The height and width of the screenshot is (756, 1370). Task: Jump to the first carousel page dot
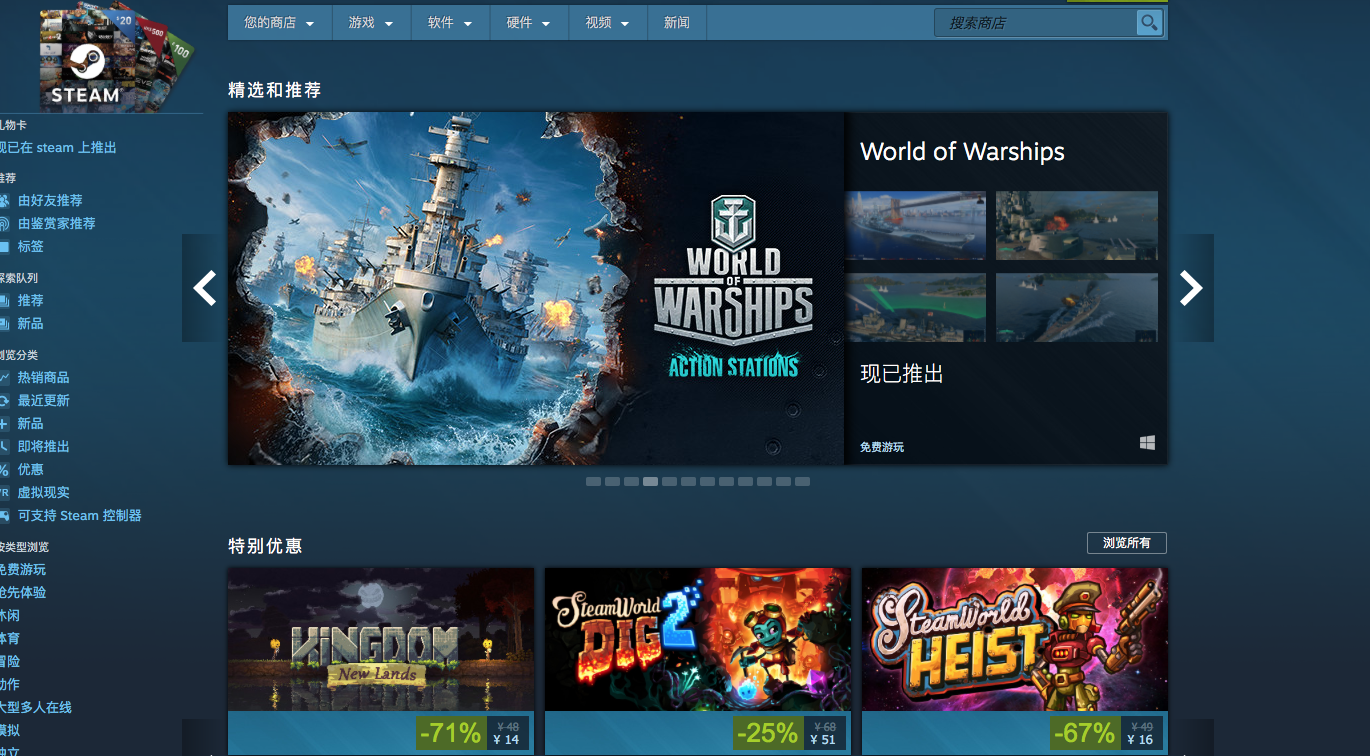(x=593, y=482)
